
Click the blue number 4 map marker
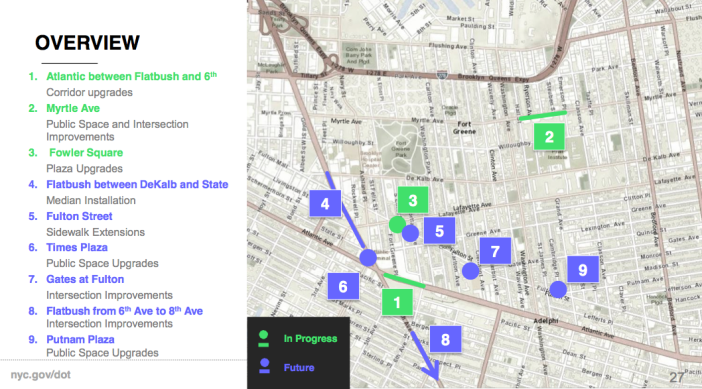click(325, 204)
